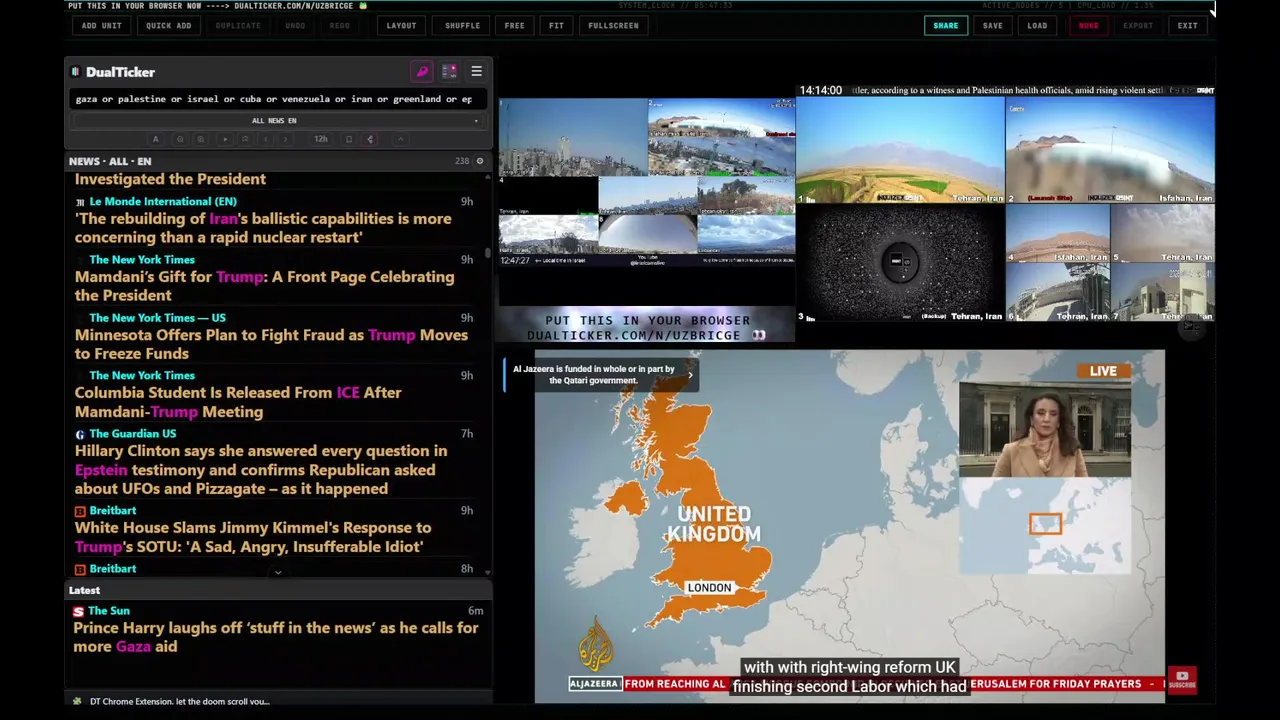Open the LAYOUT menu
This screenshot has height=720, width=1280.
click(x=401, y=26)
